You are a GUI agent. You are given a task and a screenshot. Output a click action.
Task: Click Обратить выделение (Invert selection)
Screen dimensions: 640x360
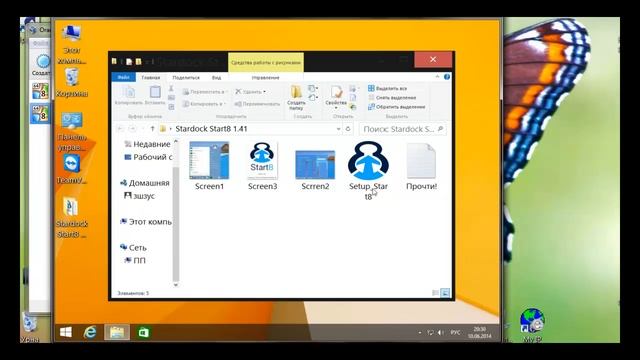[396, 107]
